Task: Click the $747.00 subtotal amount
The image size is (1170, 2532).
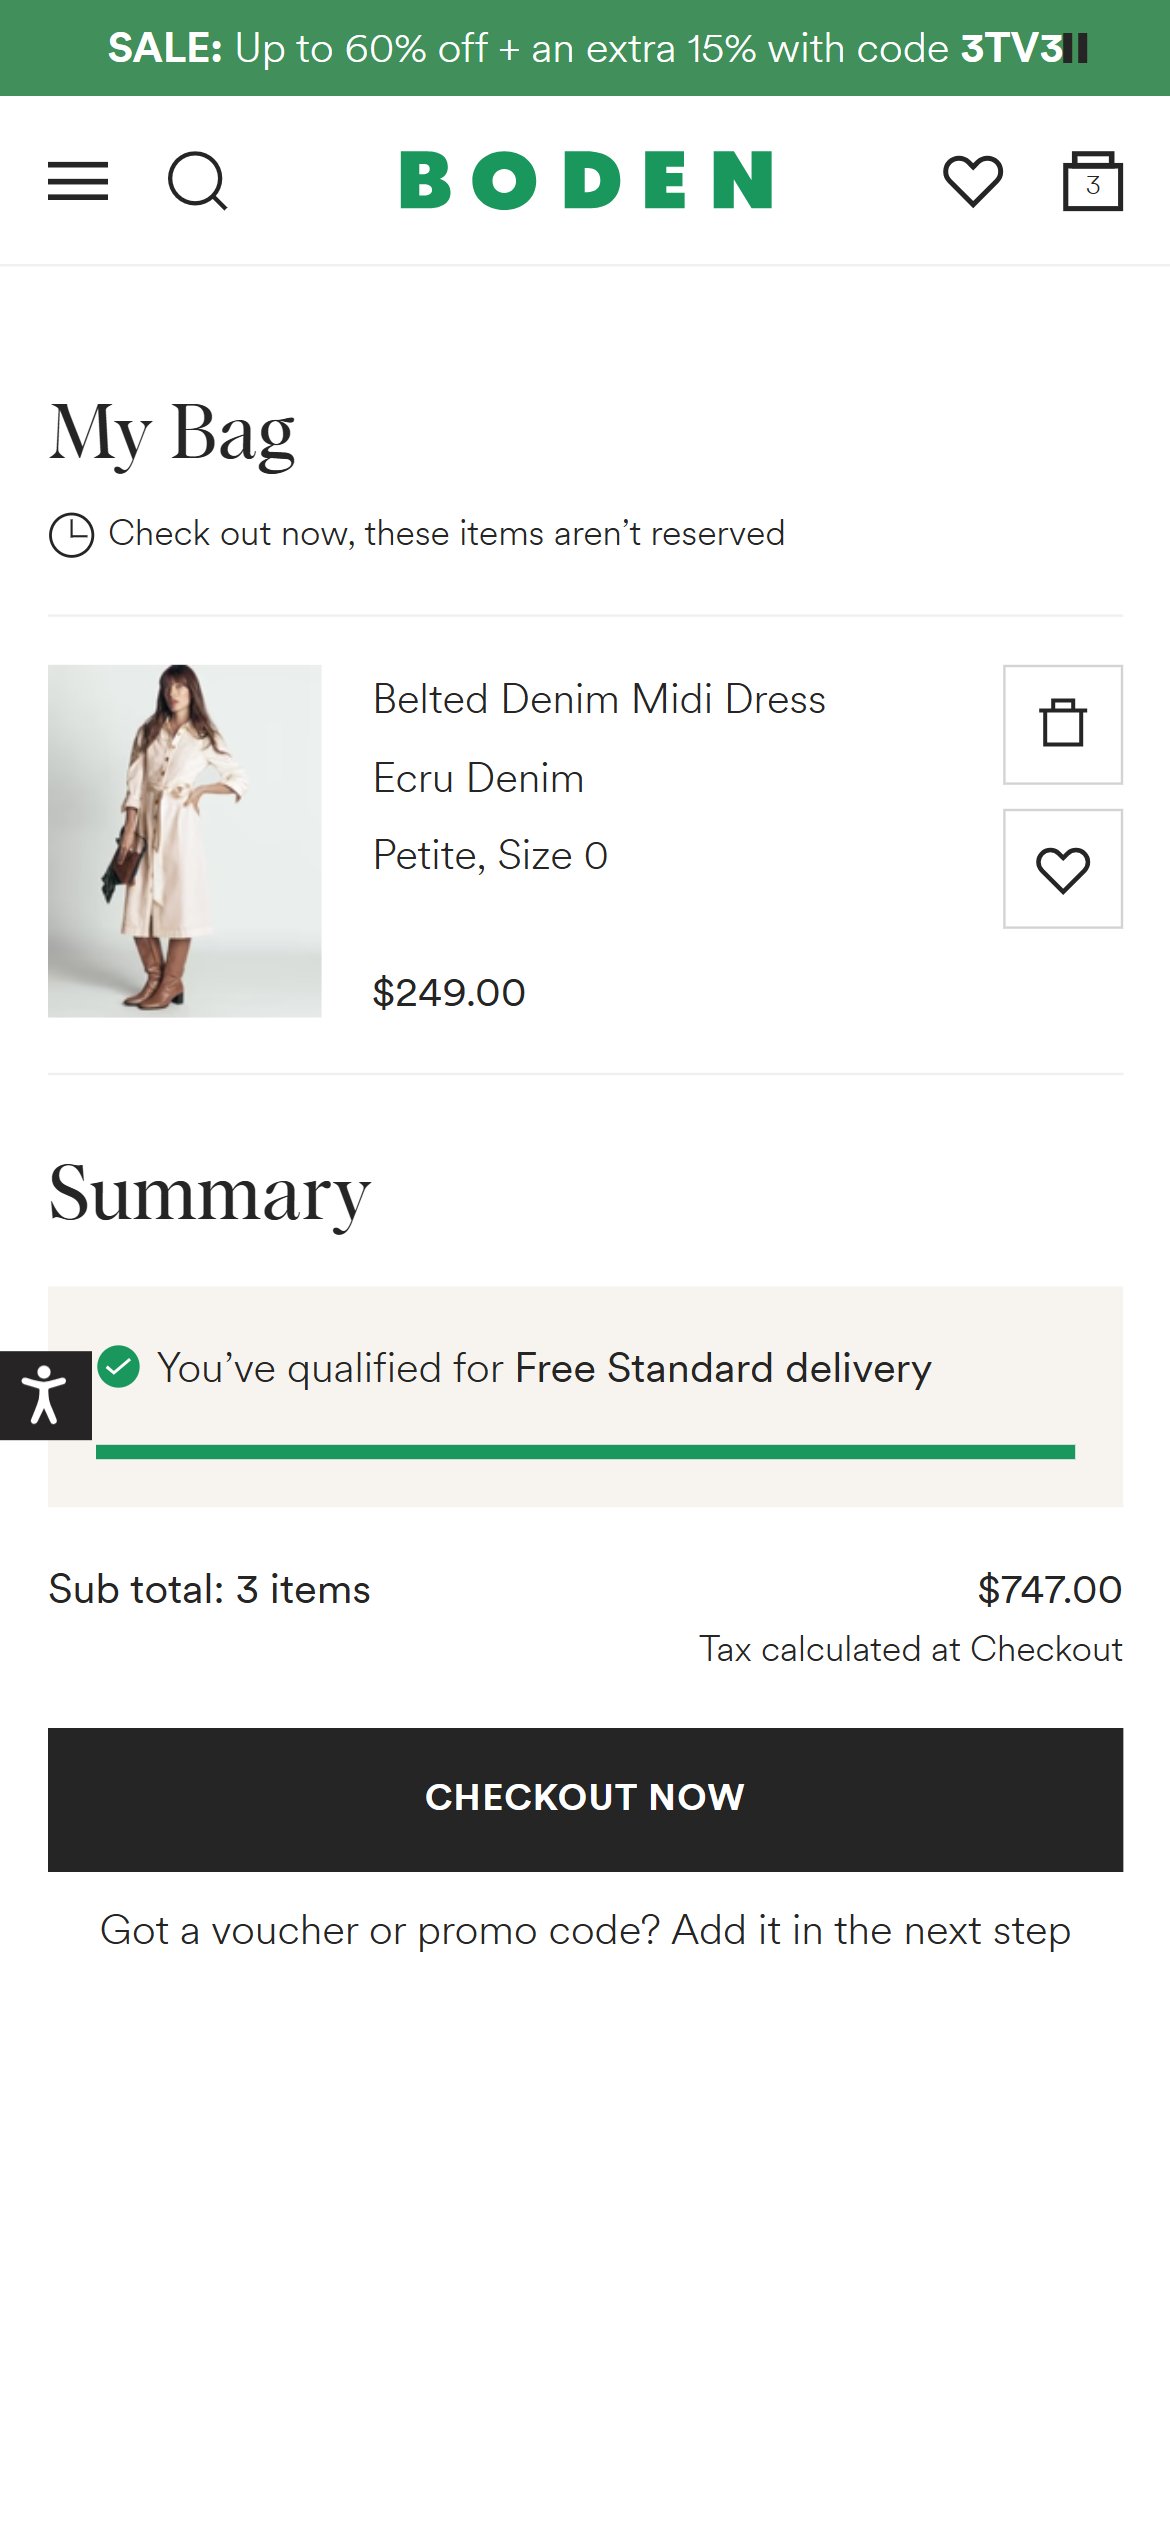Action: [1050, 1589]
